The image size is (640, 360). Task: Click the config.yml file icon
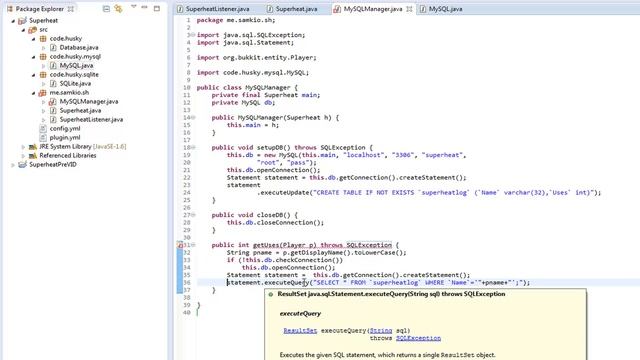click(43, 128)
